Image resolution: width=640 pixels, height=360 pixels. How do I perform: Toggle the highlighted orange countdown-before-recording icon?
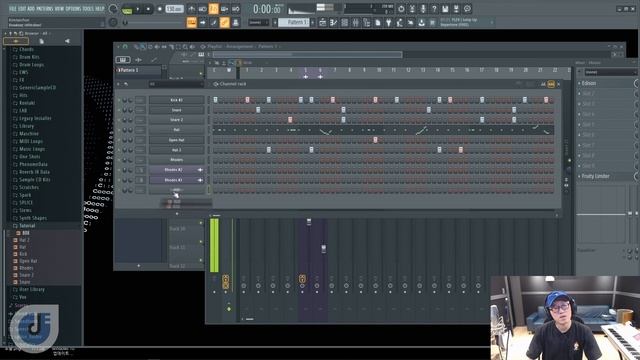click(213, 9)
